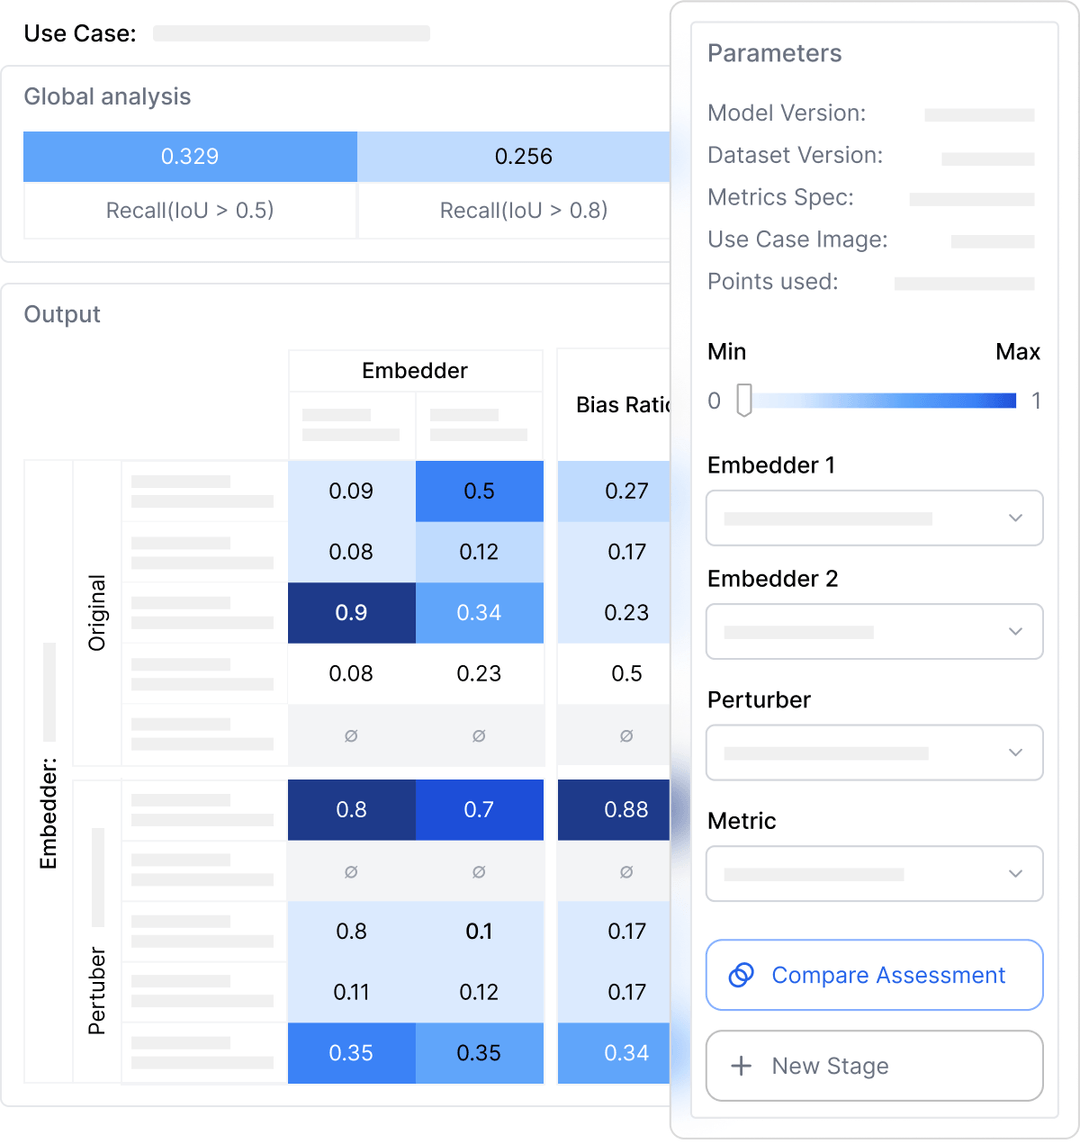Click the Compare Assessment link icon
Screen dimensions: 1080x1145
[741, 975]
